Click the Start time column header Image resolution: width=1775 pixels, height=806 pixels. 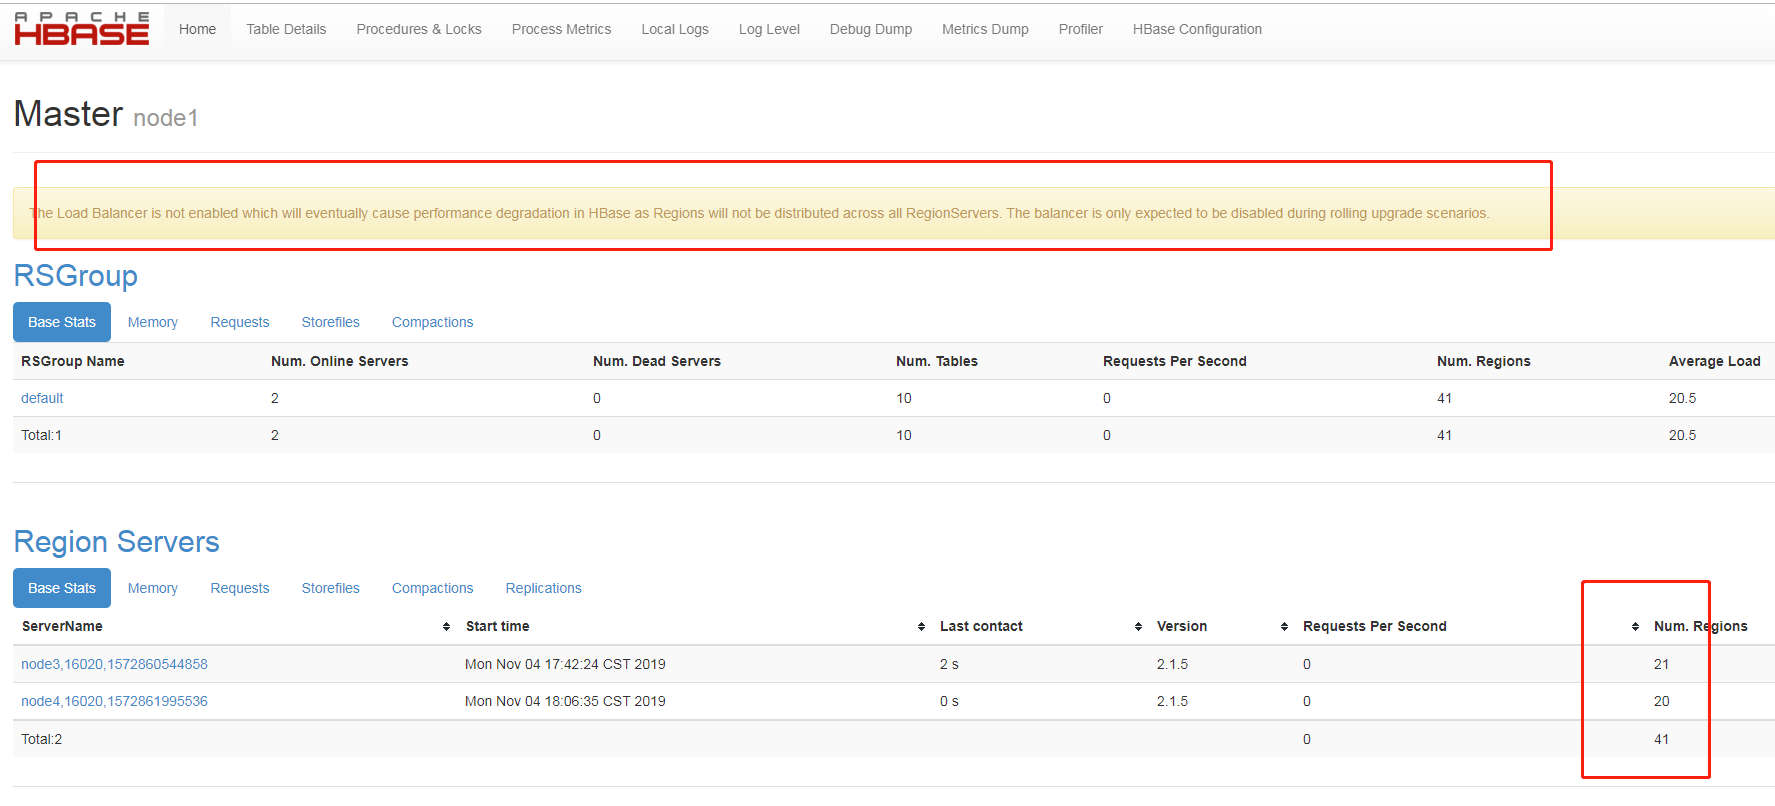tap(497, 626)
